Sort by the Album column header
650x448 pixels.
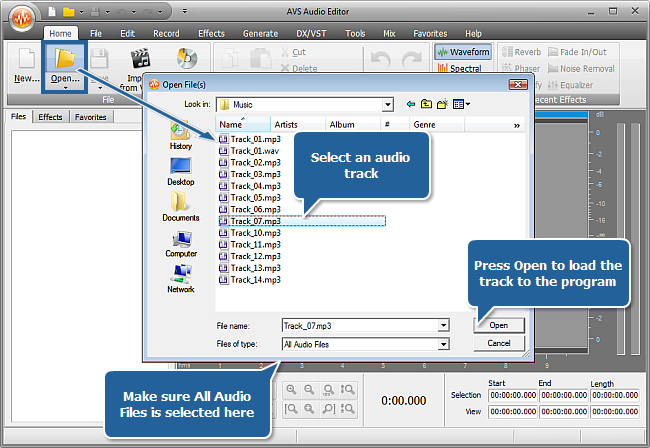[353, 124]
